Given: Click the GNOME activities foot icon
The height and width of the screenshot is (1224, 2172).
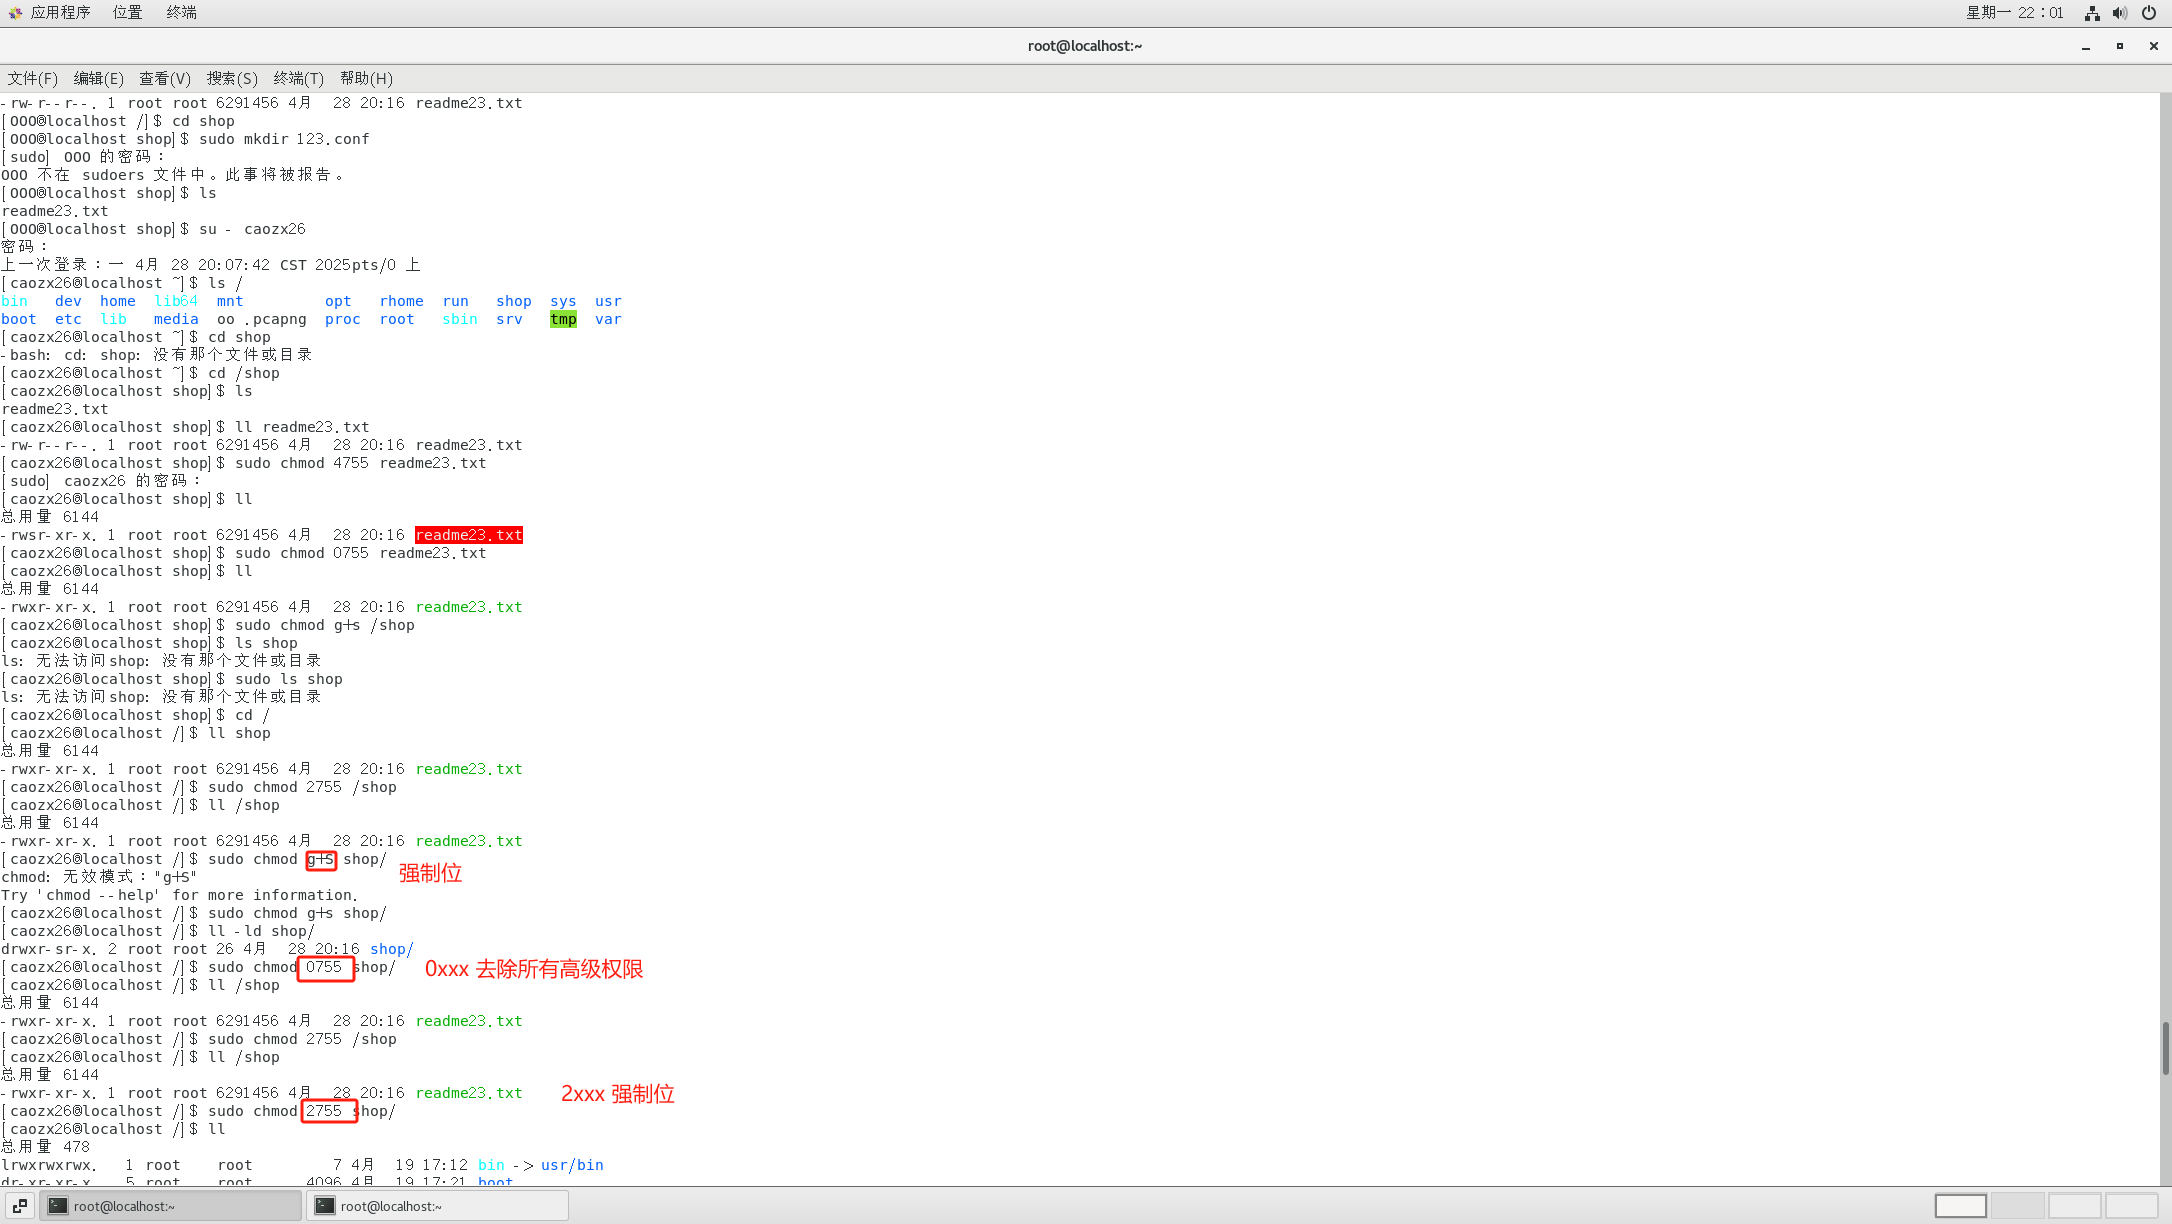Looking at the screenshot, I should click(14, 12).
